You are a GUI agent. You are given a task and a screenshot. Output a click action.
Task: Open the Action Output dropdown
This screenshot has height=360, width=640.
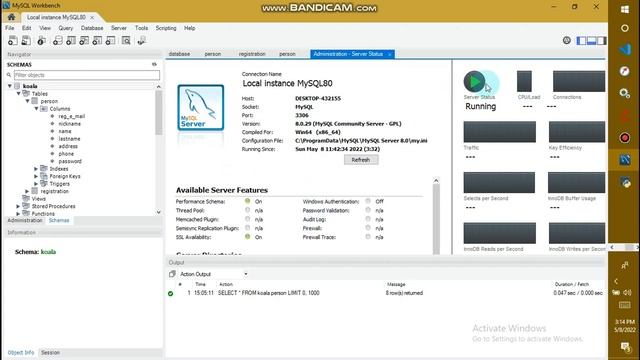pyautogui.click(x=246, y=274)
